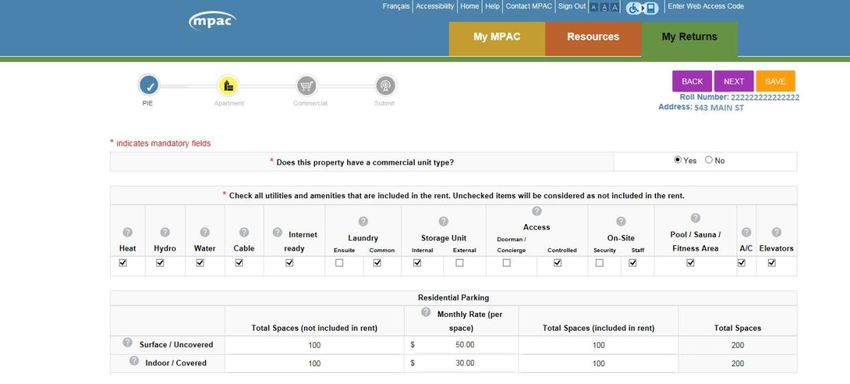The width and height of the screenshot is (850, 384).
Task: Edit Surface monthly rate 50.00 field
Action: coord(465,345)
